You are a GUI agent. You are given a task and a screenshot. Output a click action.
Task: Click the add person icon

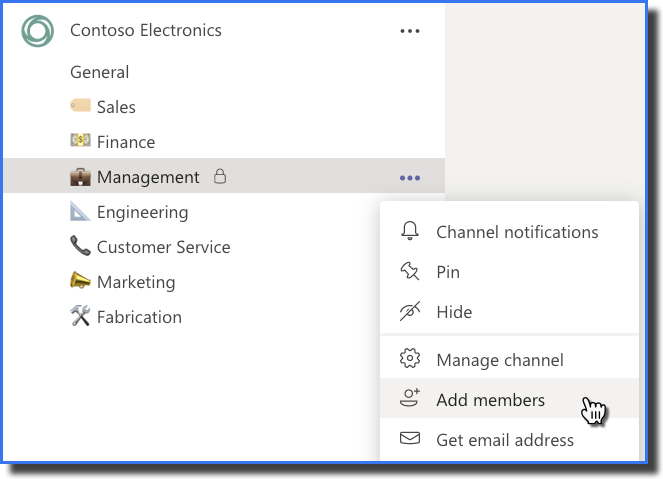(410, 397)
